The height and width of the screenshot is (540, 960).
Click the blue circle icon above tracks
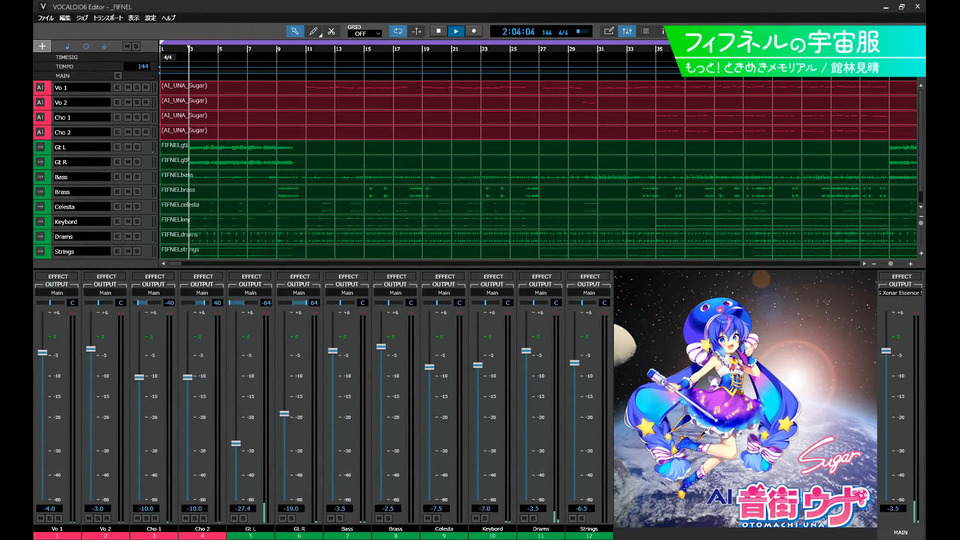pos(86,47)
